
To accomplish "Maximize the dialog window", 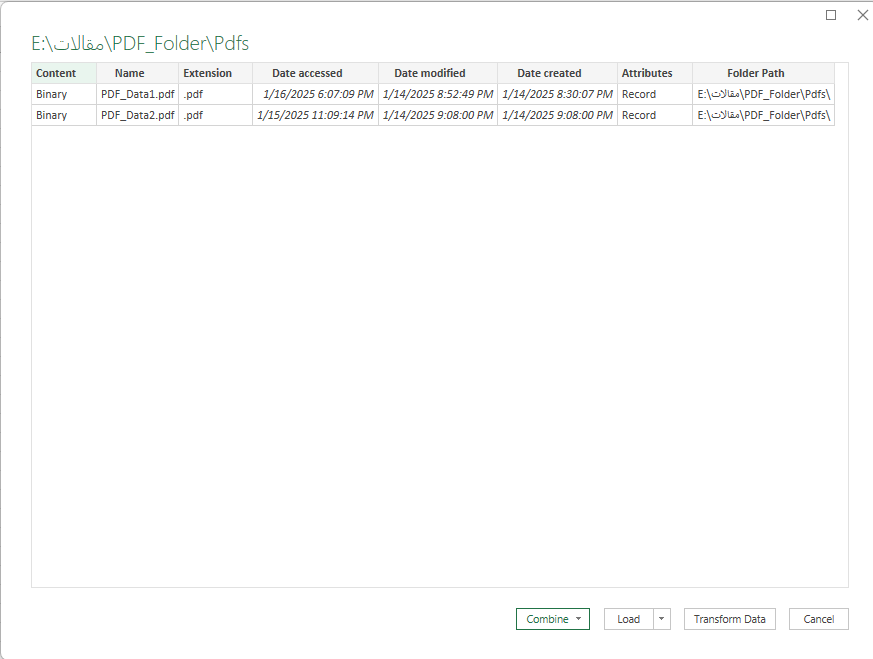I will (831, 15).
